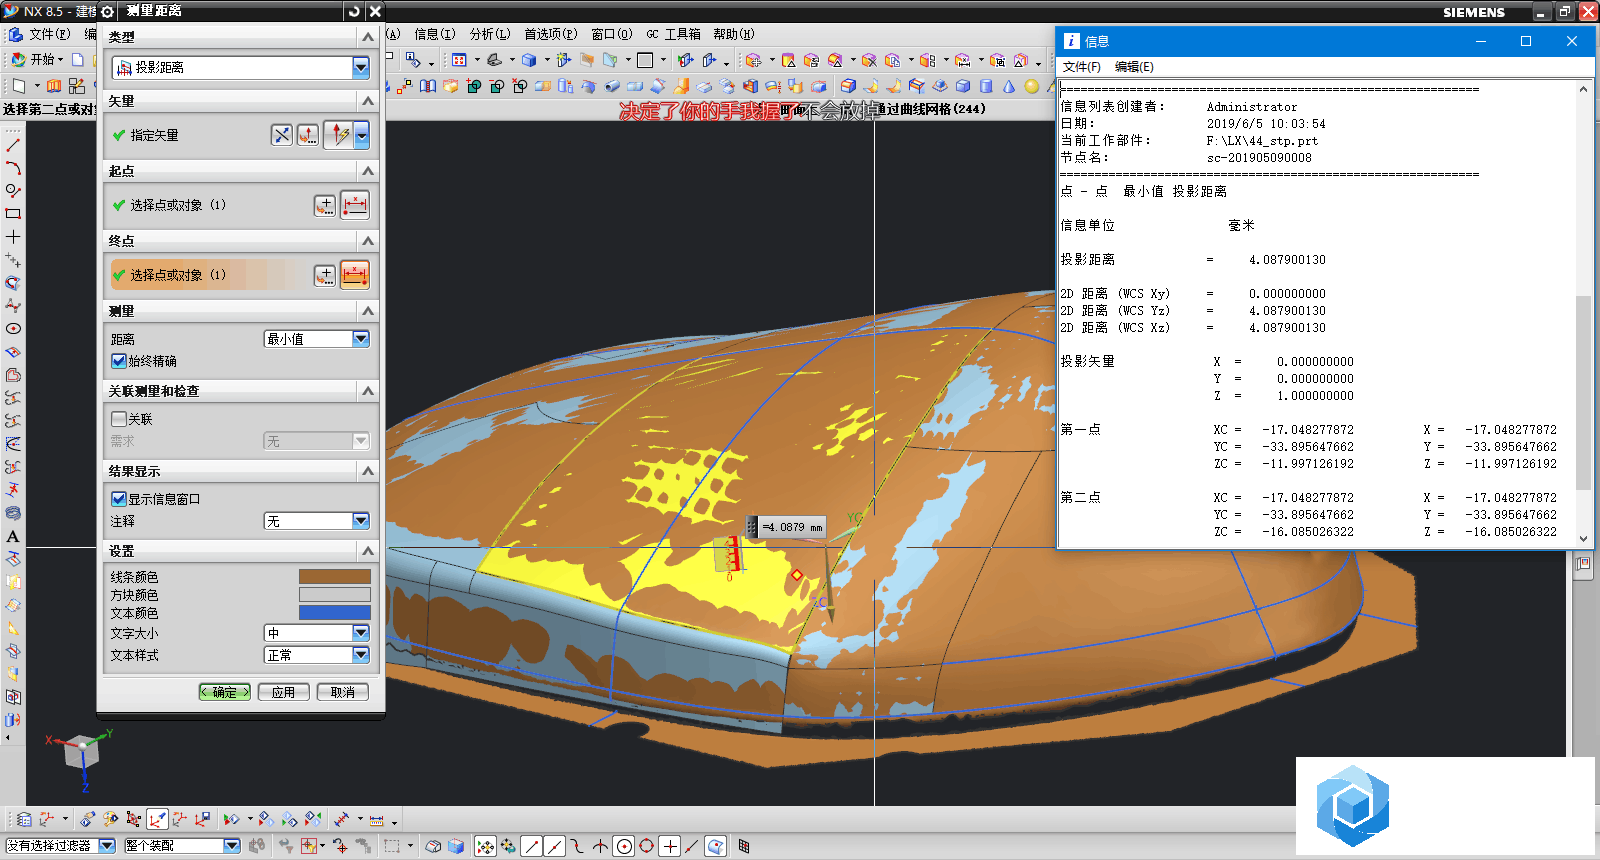This screenshot has width=1600, height=860.
Task: Select the Rectangle tool in left toolbar
Action: click(x=13, y=213)
